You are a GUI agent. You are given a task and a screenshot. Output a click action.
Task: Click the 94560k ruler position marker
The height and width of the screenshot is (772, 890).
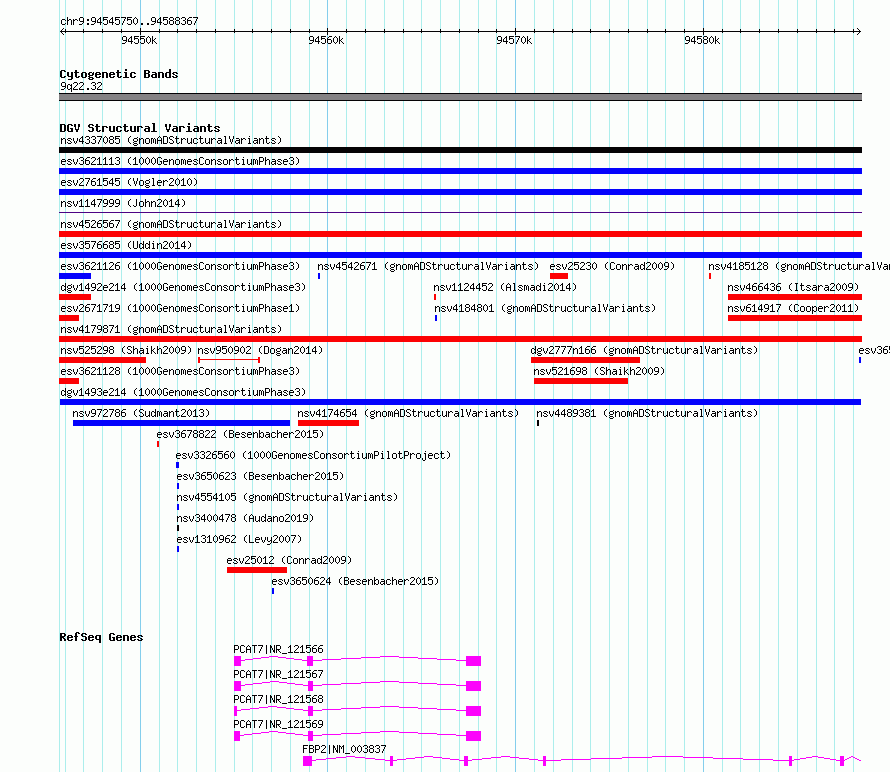[326, 40]
